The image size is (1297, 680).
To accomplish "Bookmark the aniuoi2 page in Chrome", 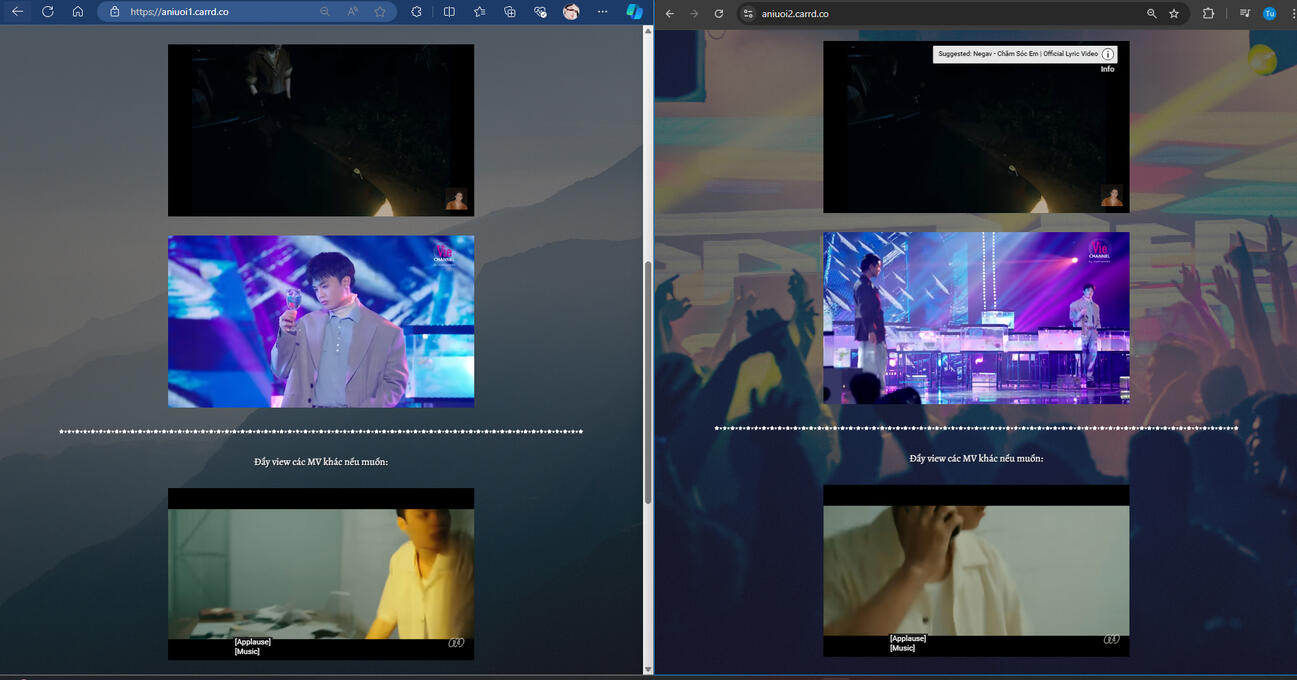I will click(1174, 14).
